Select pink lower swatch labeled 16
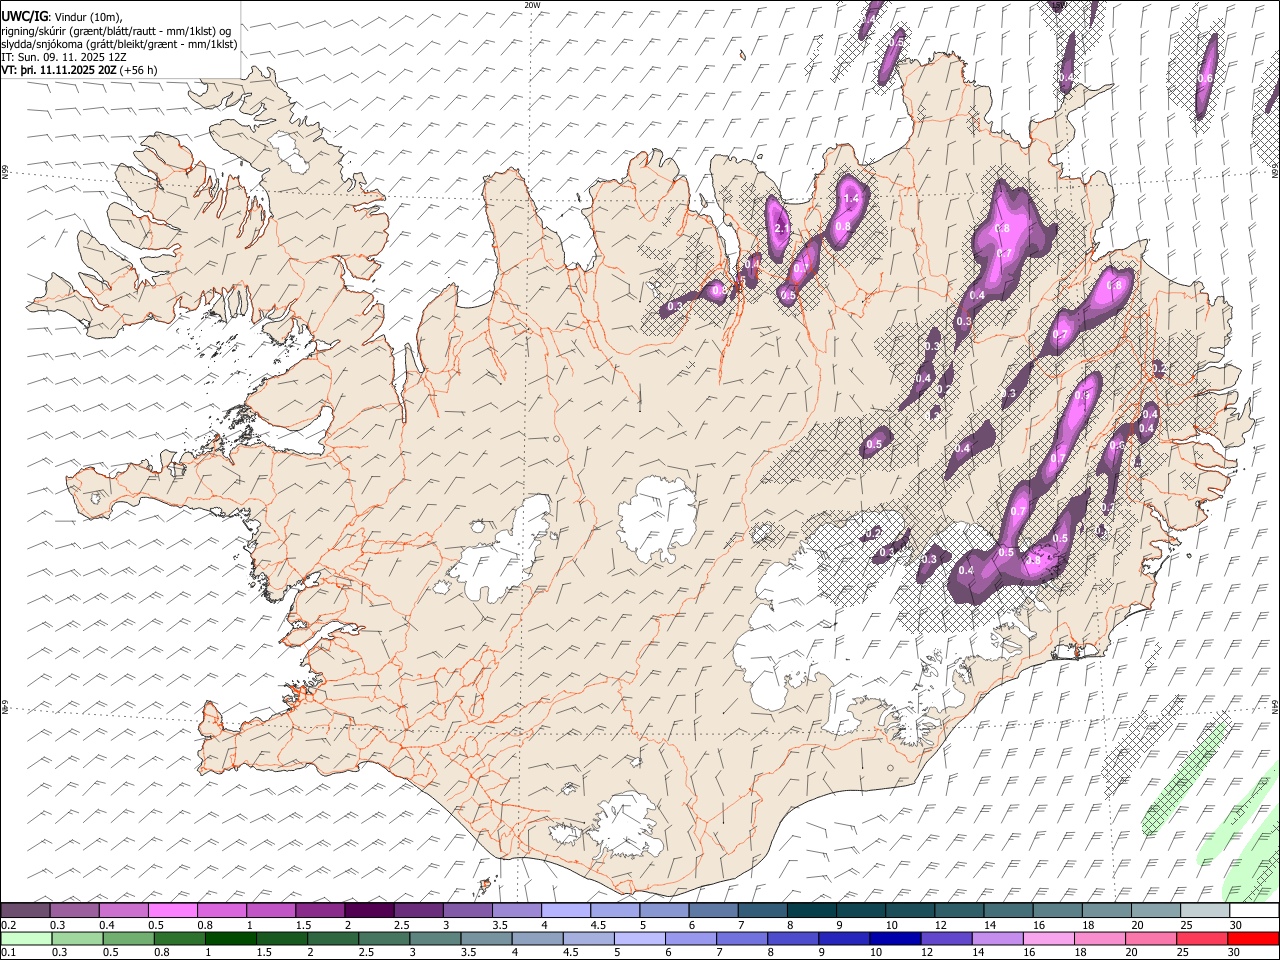 [1047, 938]
